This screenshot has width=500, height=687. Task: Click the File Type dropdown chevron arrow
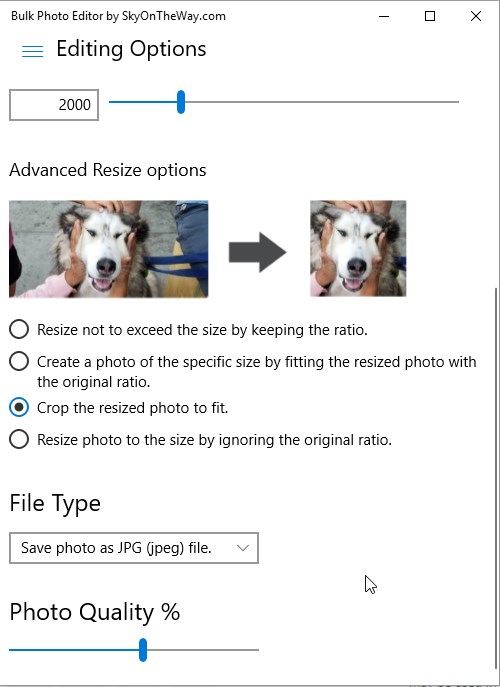coord(242,548)
